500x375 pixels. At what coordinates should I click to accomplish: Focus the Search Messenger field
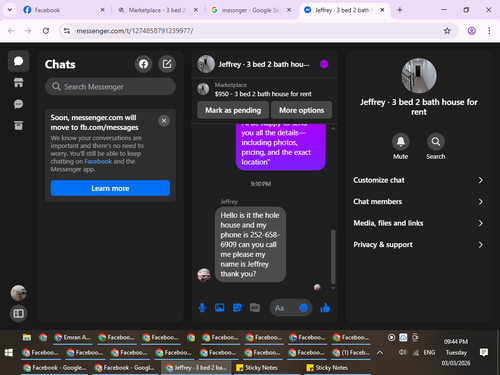[110, 87]
